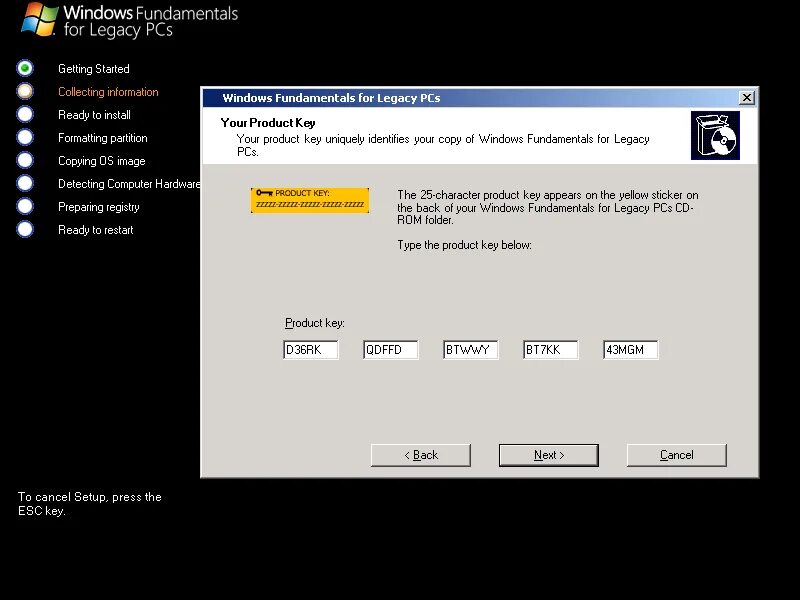Screen dimensions: 800x600
Task: Click the 'Detecting Computer Hardware' label
Action: tap(129, 184)
